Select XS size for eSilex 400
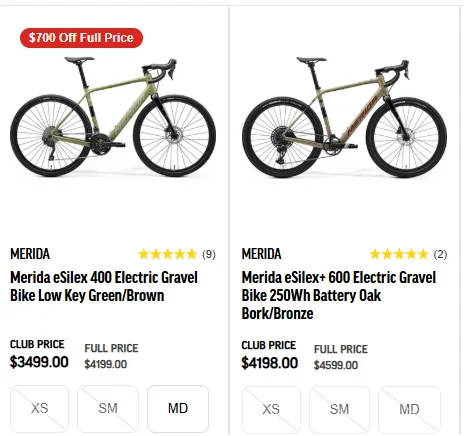This screenshot has height=436, width=464. [40, 409]
